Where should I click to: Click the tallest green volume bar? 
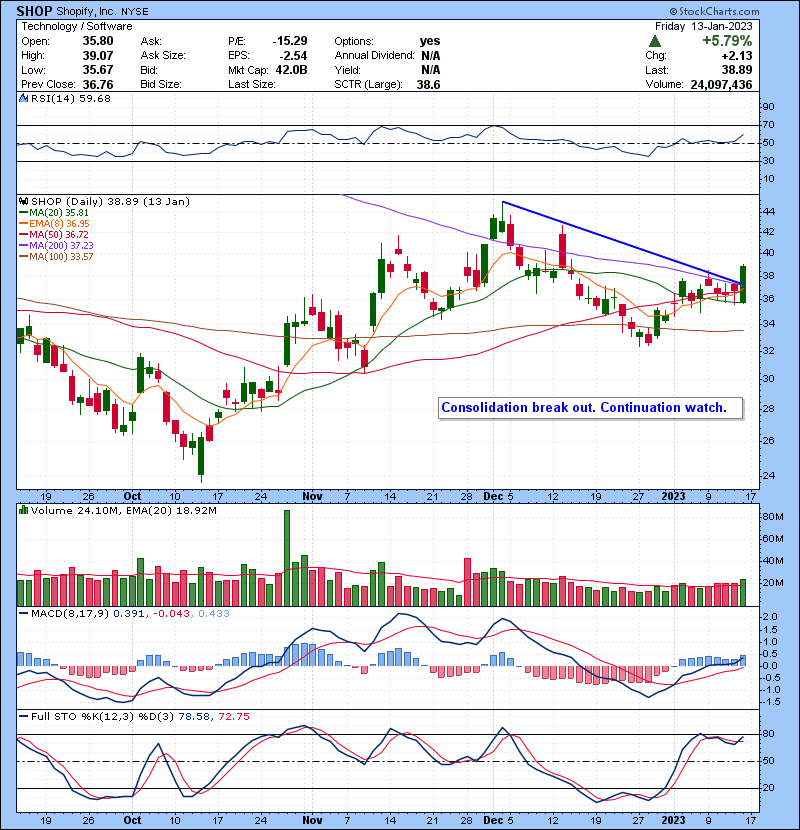pos(287,558)
